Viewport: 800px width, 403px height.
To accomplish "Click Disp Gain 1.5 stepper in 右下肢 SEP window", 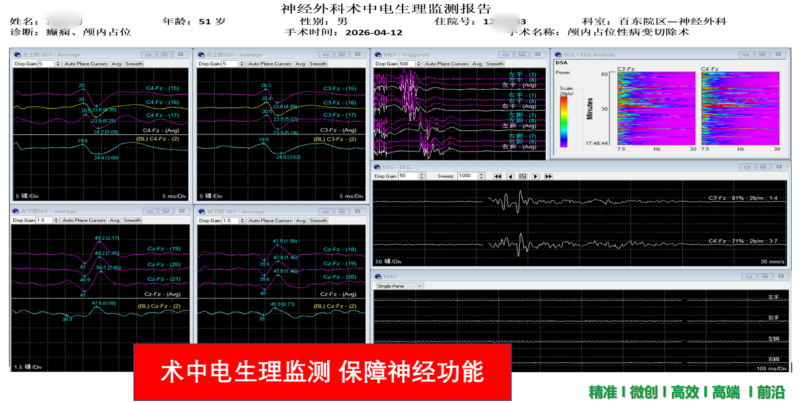I will [242, 220].
